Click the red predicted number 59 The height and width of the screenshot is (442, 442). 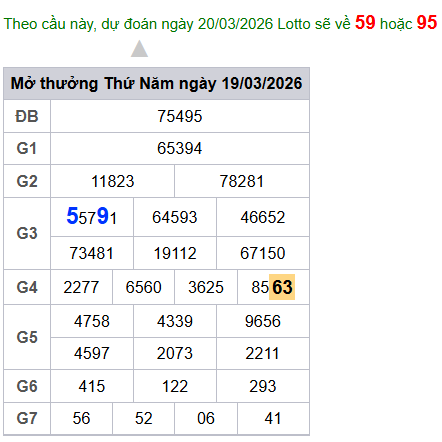(x=365, y=23)
